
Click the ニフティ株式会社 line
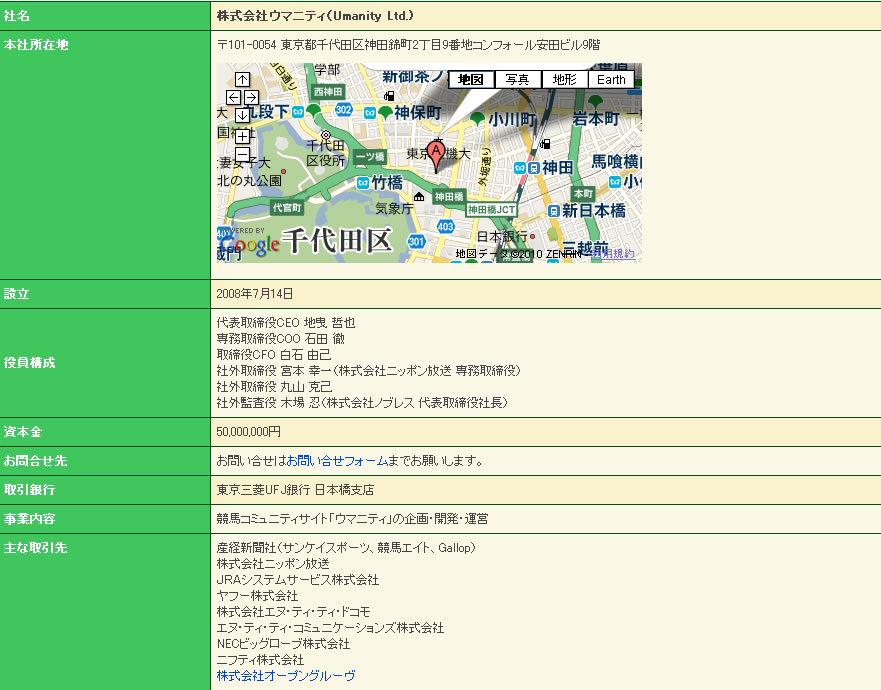(260, 660)
